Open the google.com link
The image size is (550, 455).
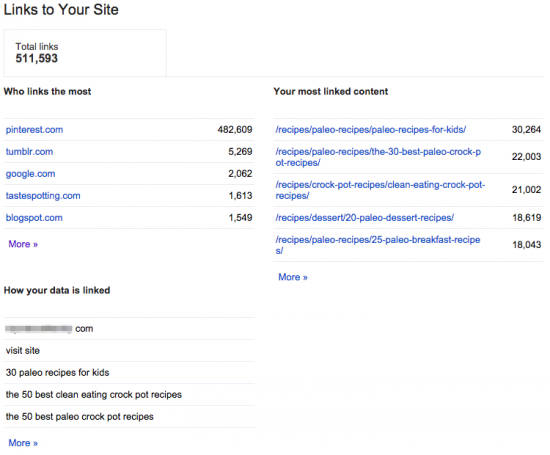(31, 174)
